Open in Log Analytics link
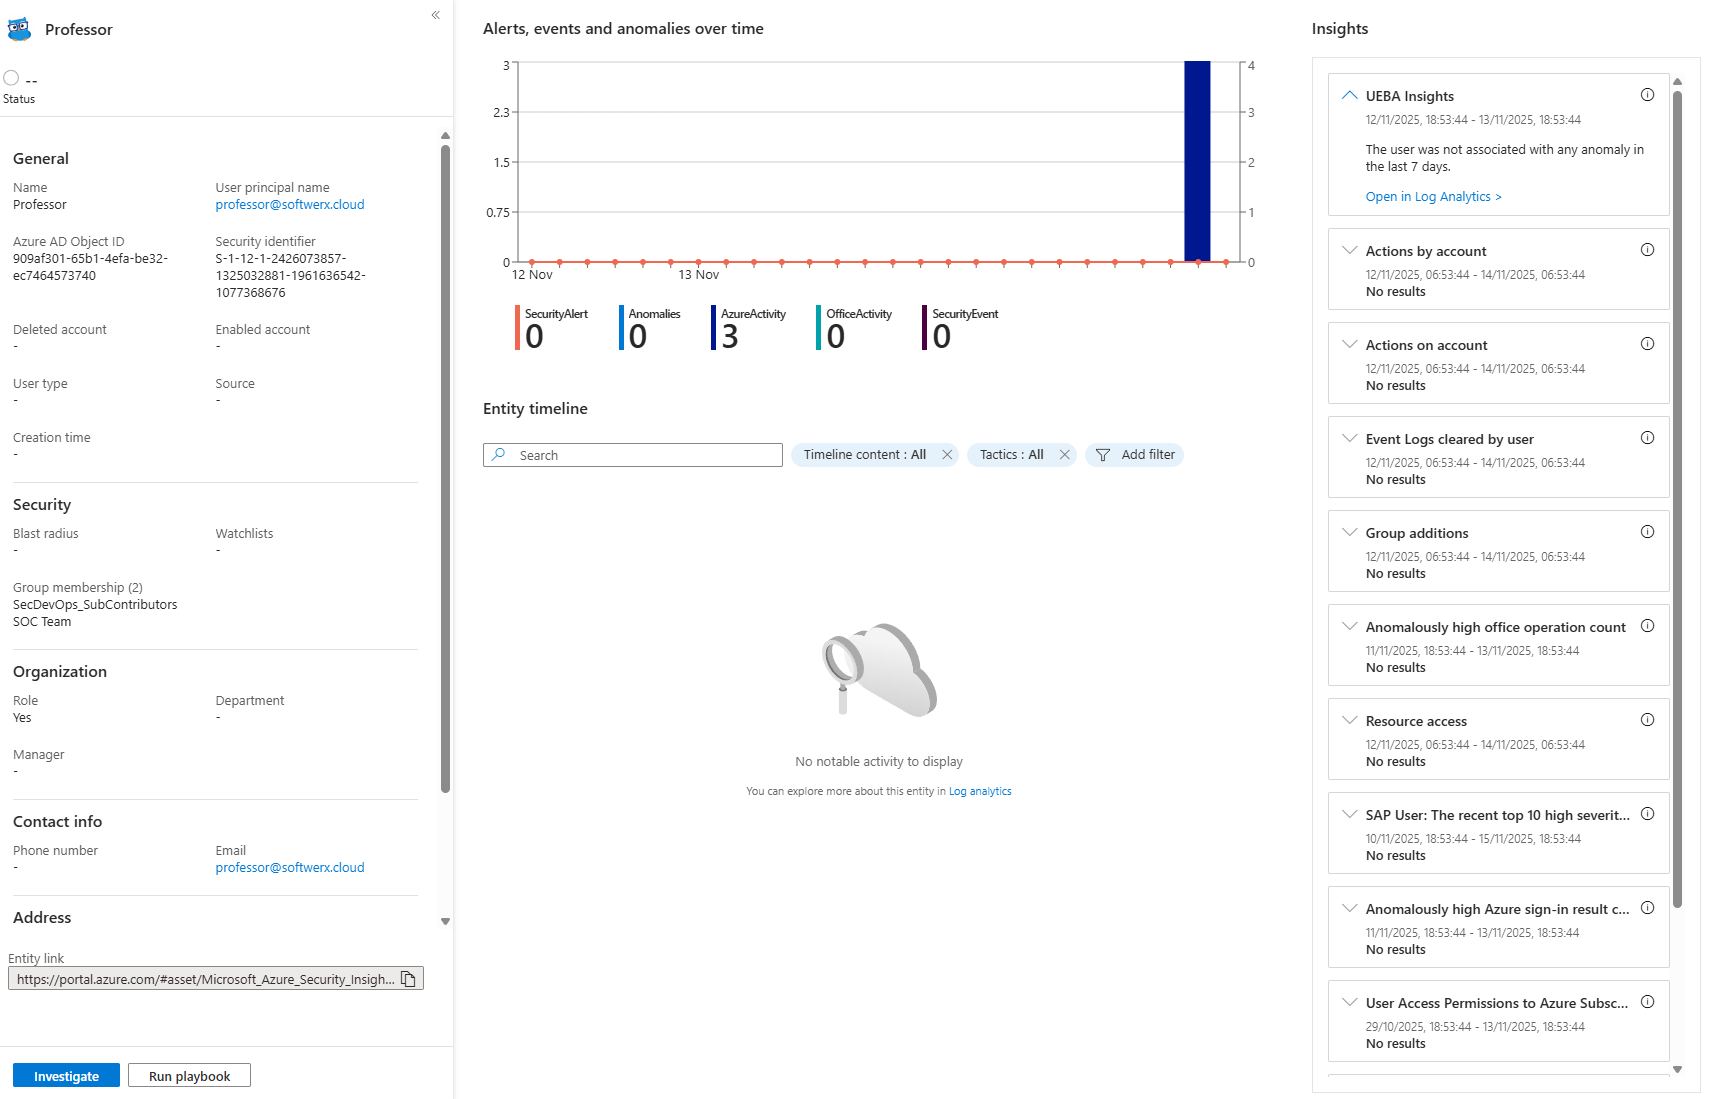The image size is (1710, 1099). [x=1433, y=197]
